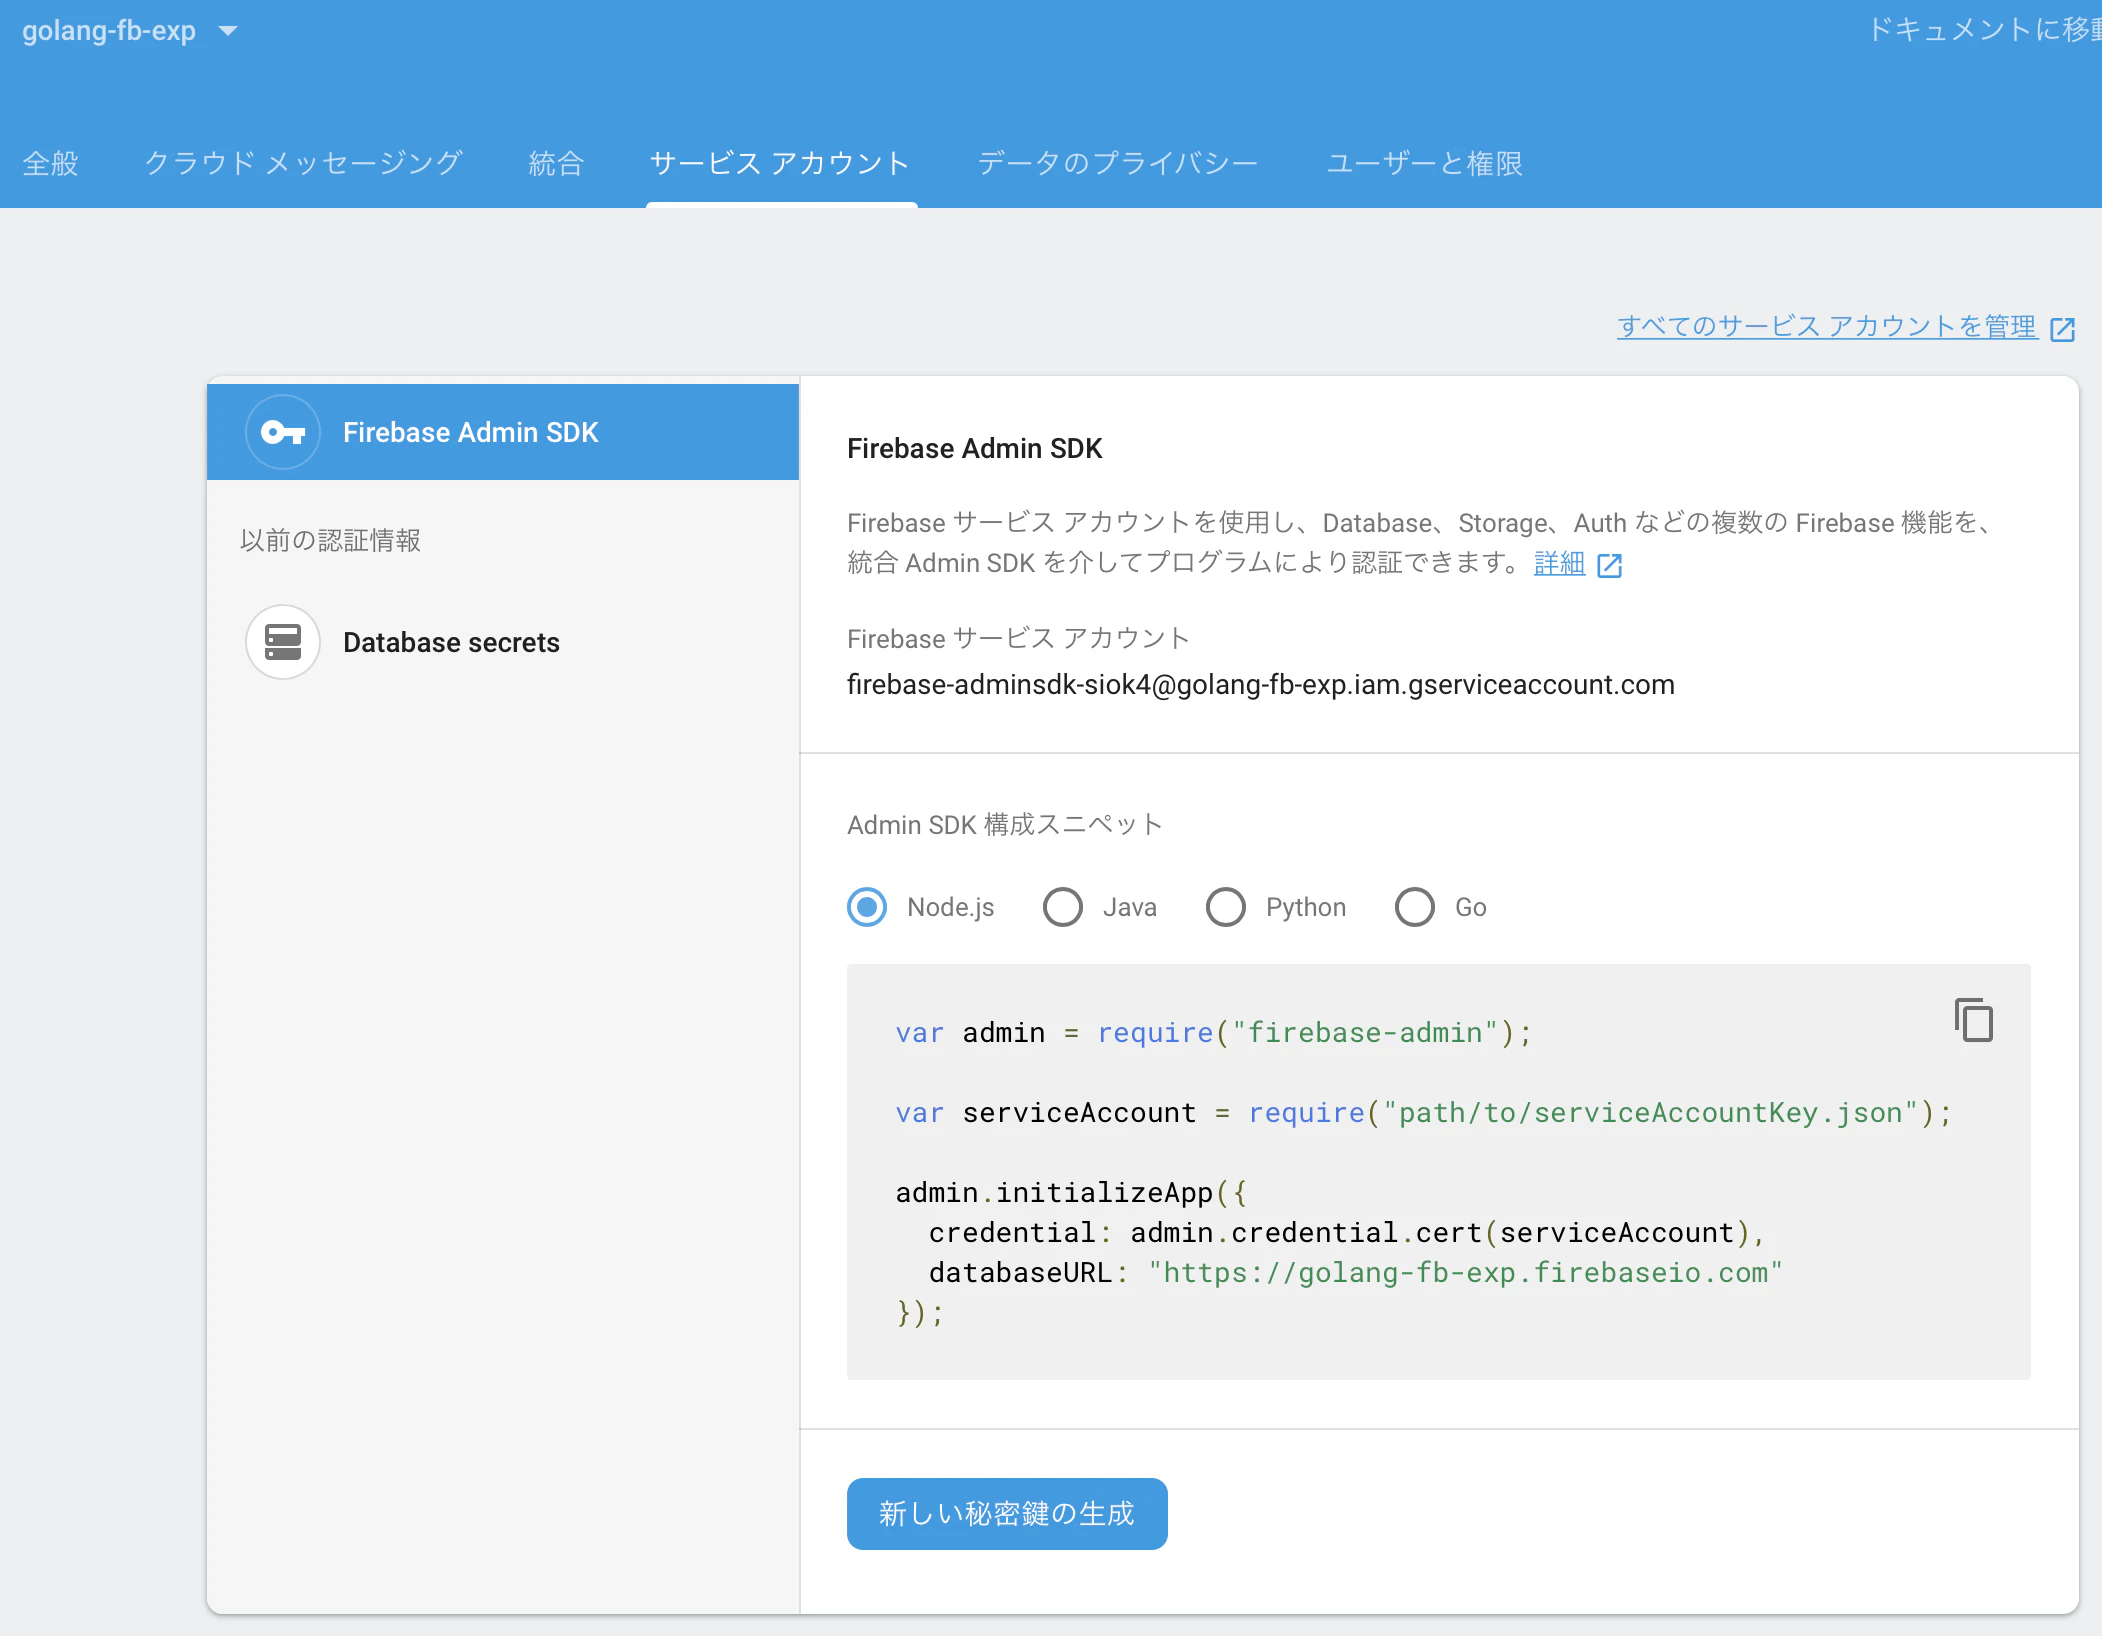
Task: Click the 詳細 link
Action: tap(1559, 563)
